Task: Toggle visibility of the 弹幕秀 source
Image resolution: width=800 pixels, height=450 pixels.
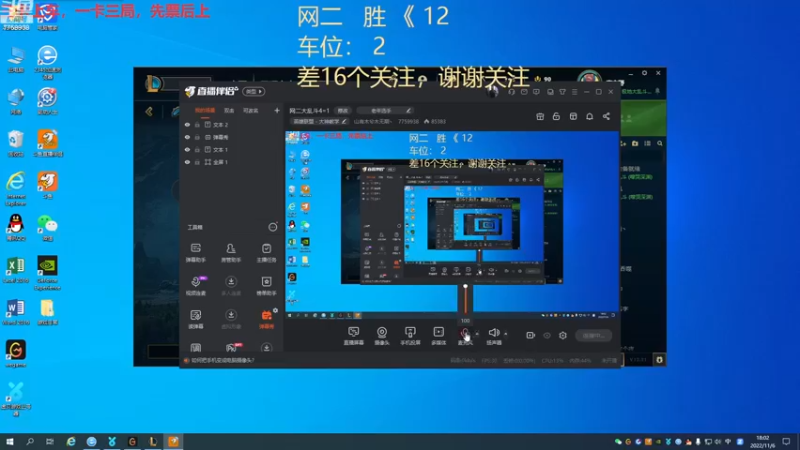Action: [x=187, y=137]
